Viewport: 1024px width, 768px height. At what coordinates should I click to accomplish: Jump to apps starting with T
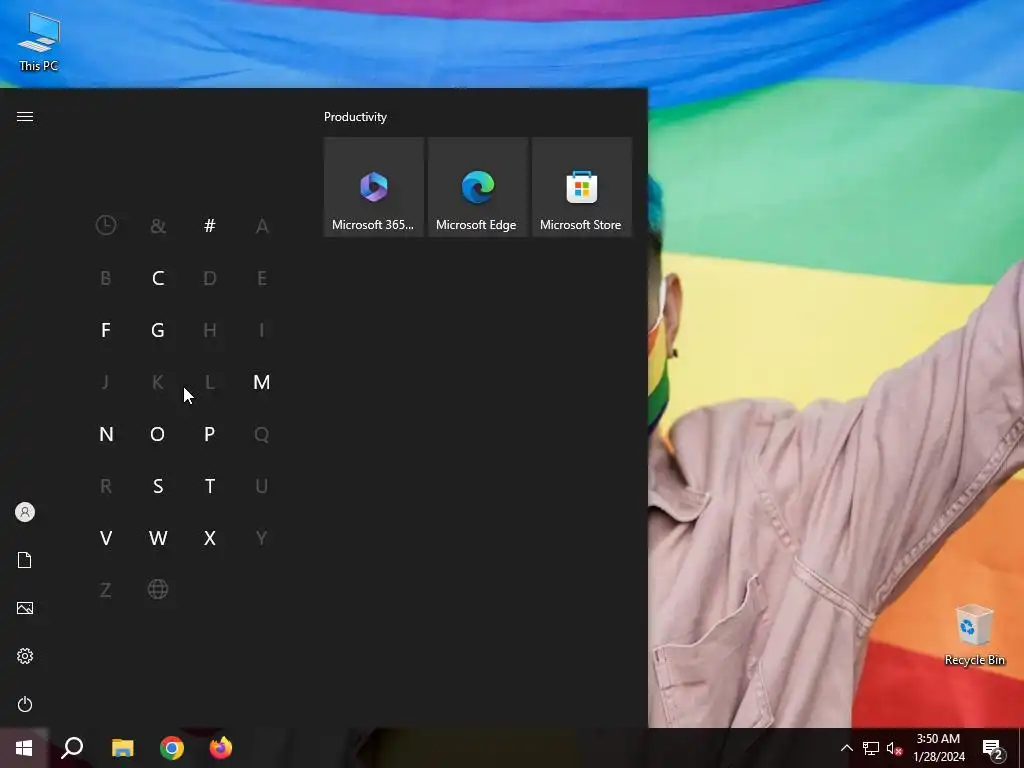tap(210, 486)
